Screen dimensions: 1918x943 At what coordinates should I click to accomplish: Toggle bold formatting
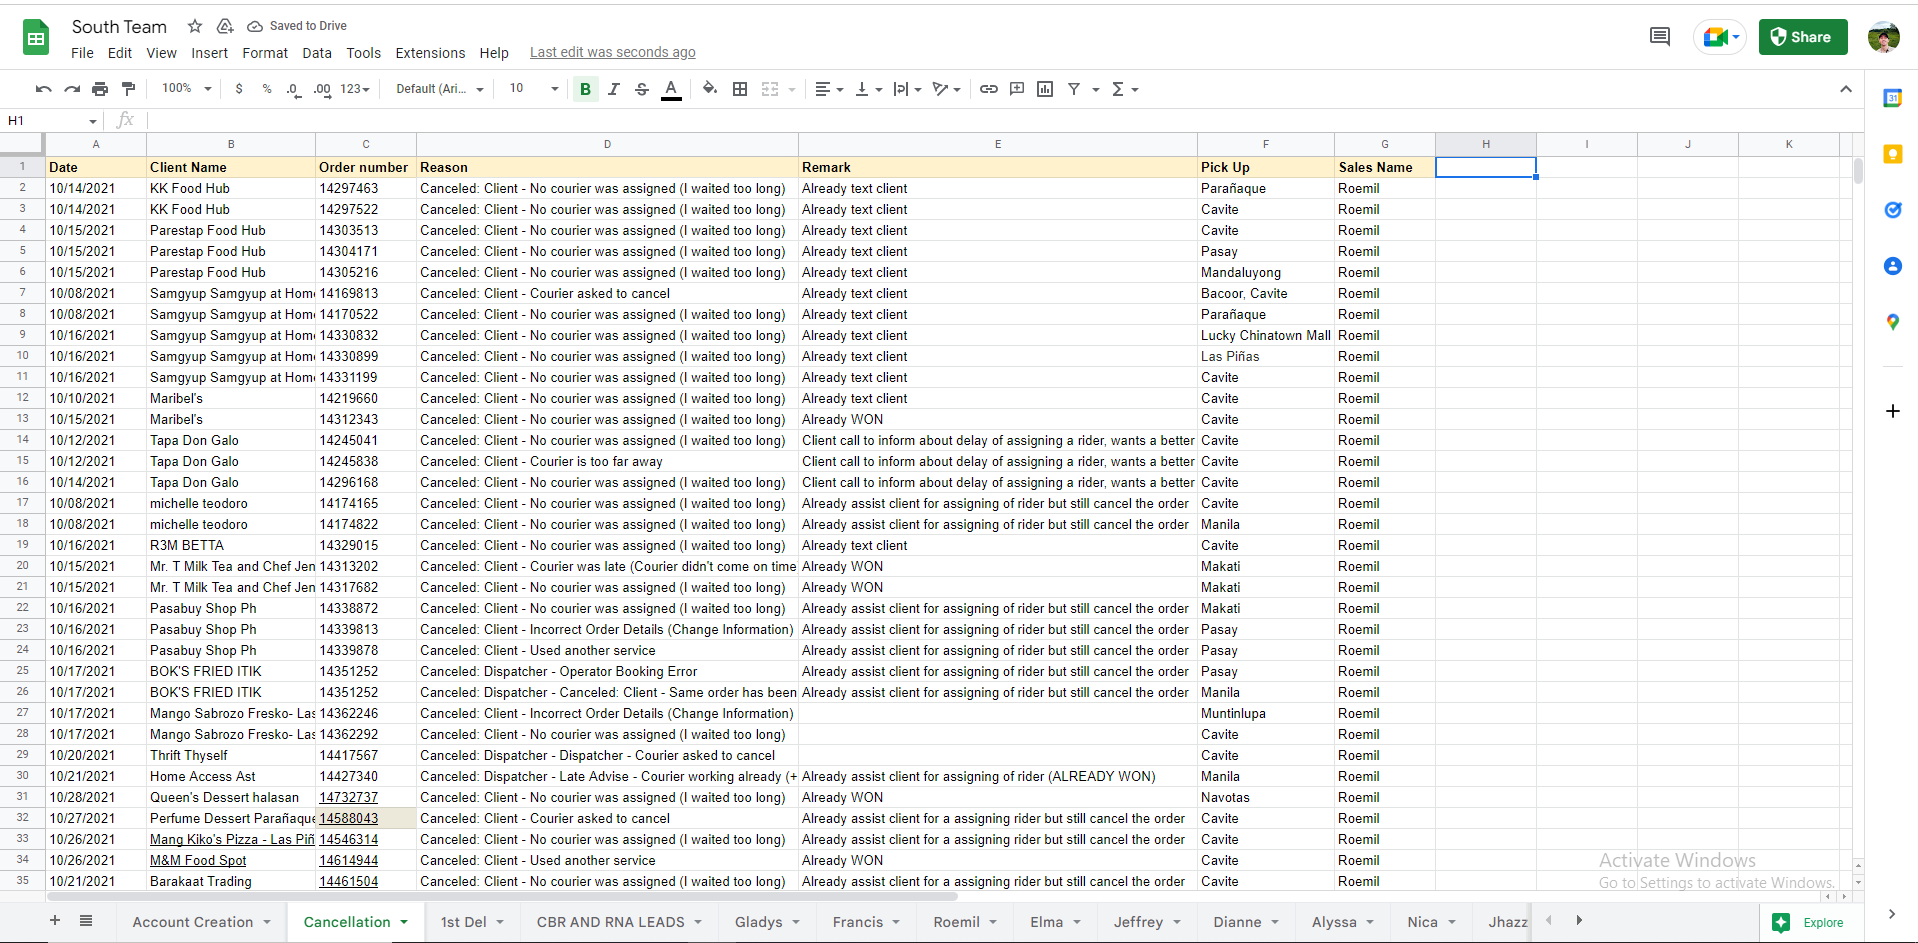coord(585,89)
